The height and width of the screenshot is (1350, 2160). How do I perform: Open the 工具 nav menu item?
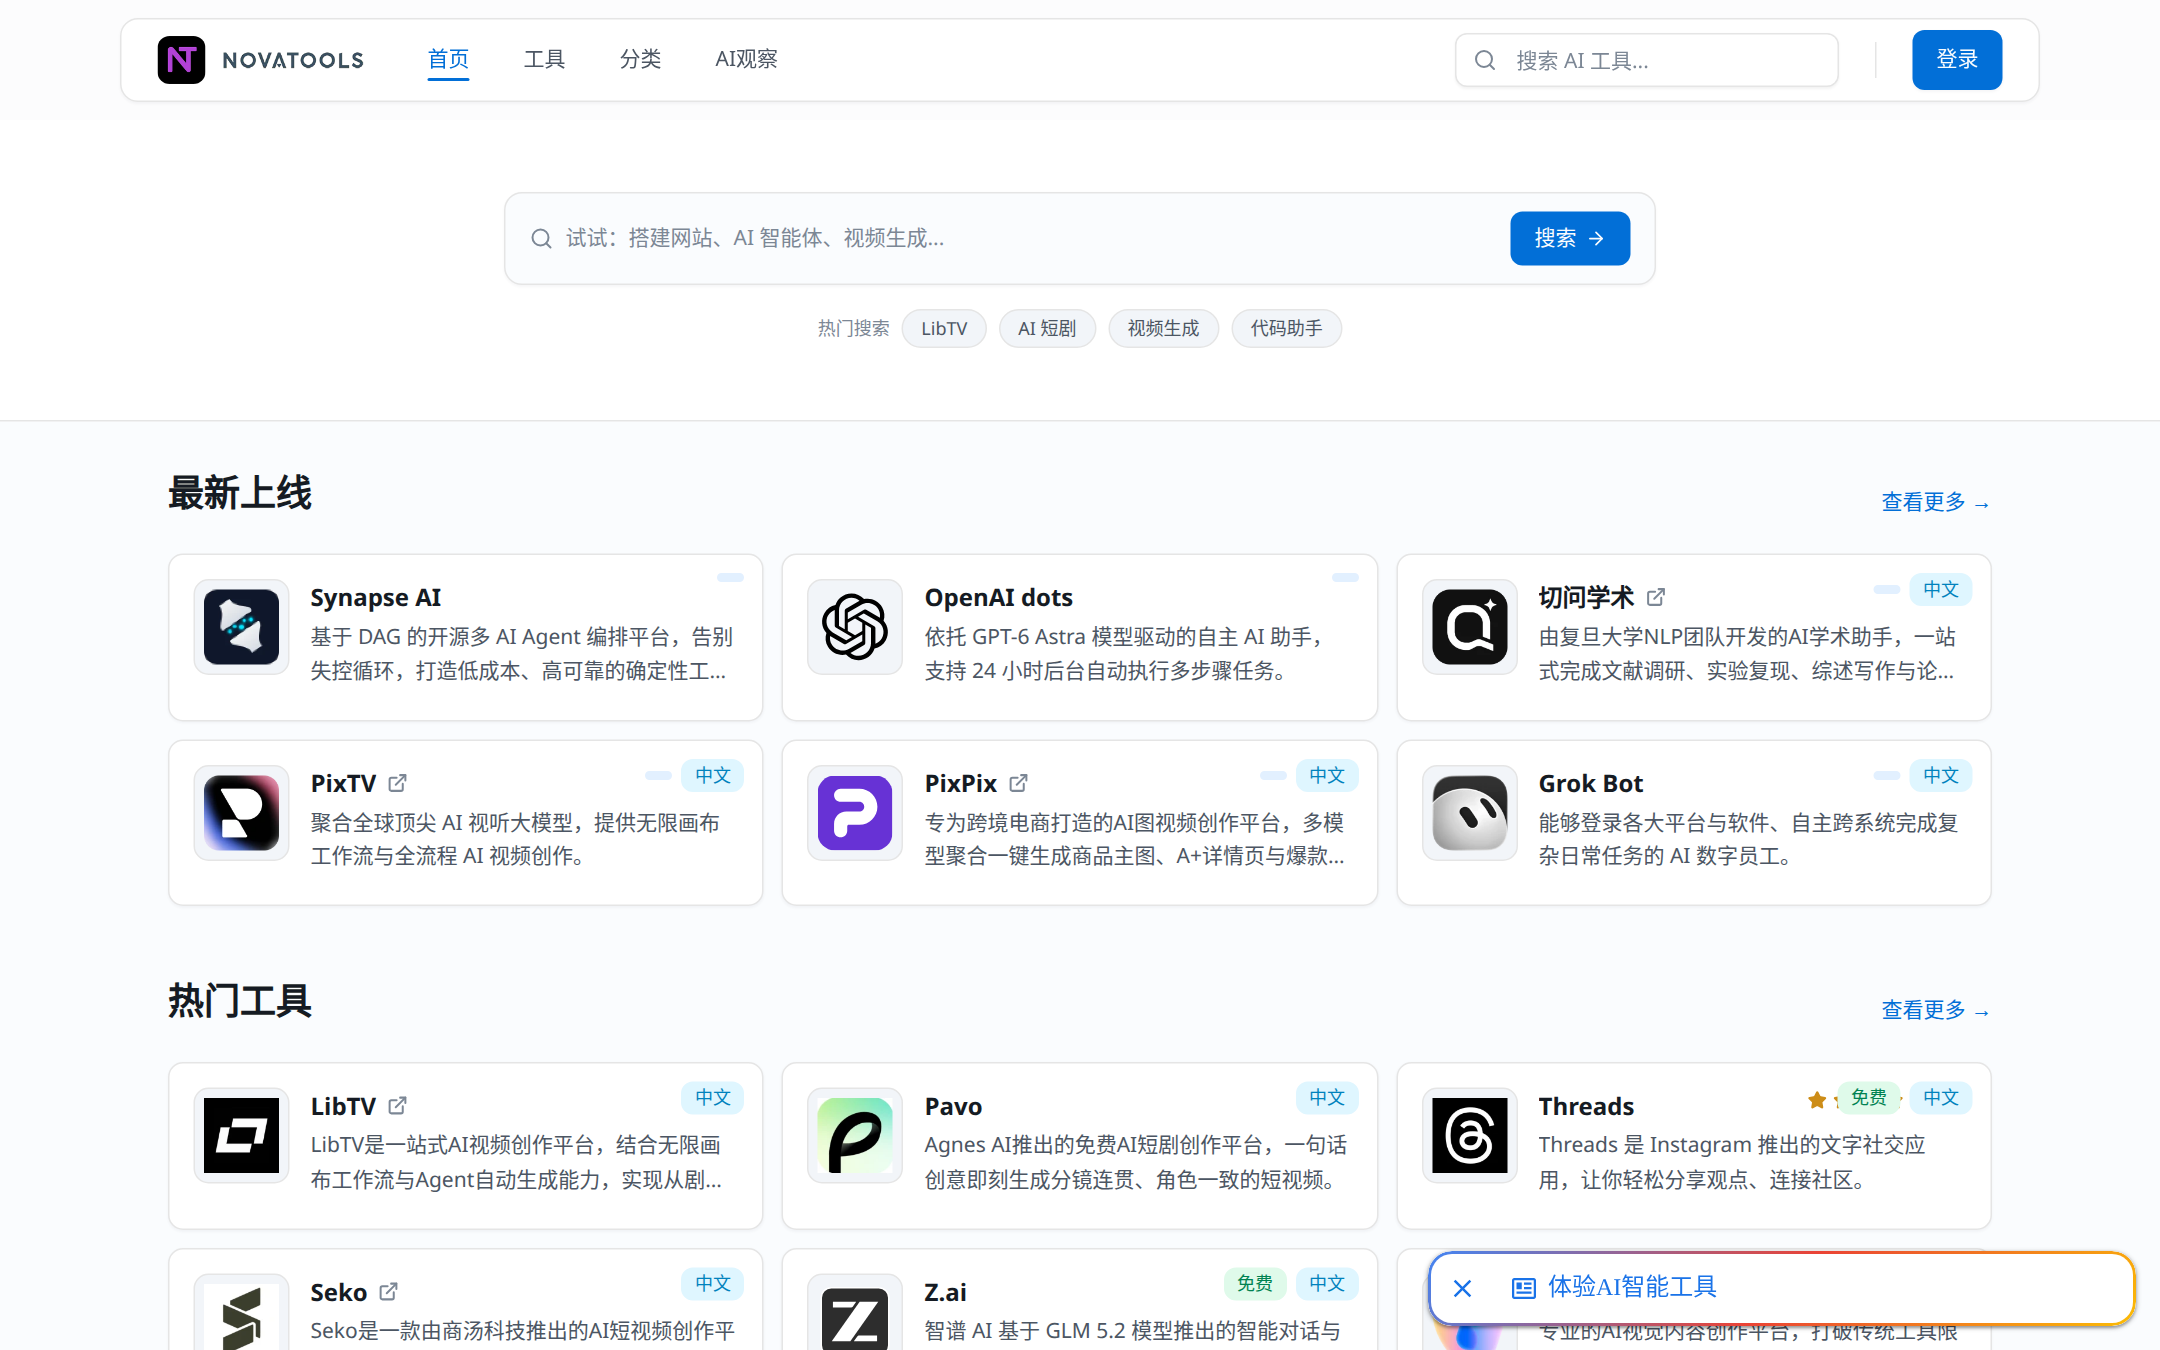544,60
